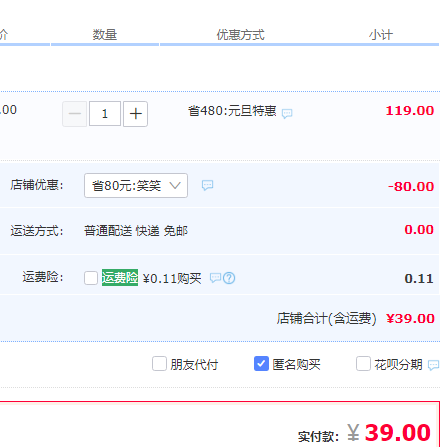This screenshot has width=447, height=447.
Task: Check the 朋友代付 option
Action: 159,363
